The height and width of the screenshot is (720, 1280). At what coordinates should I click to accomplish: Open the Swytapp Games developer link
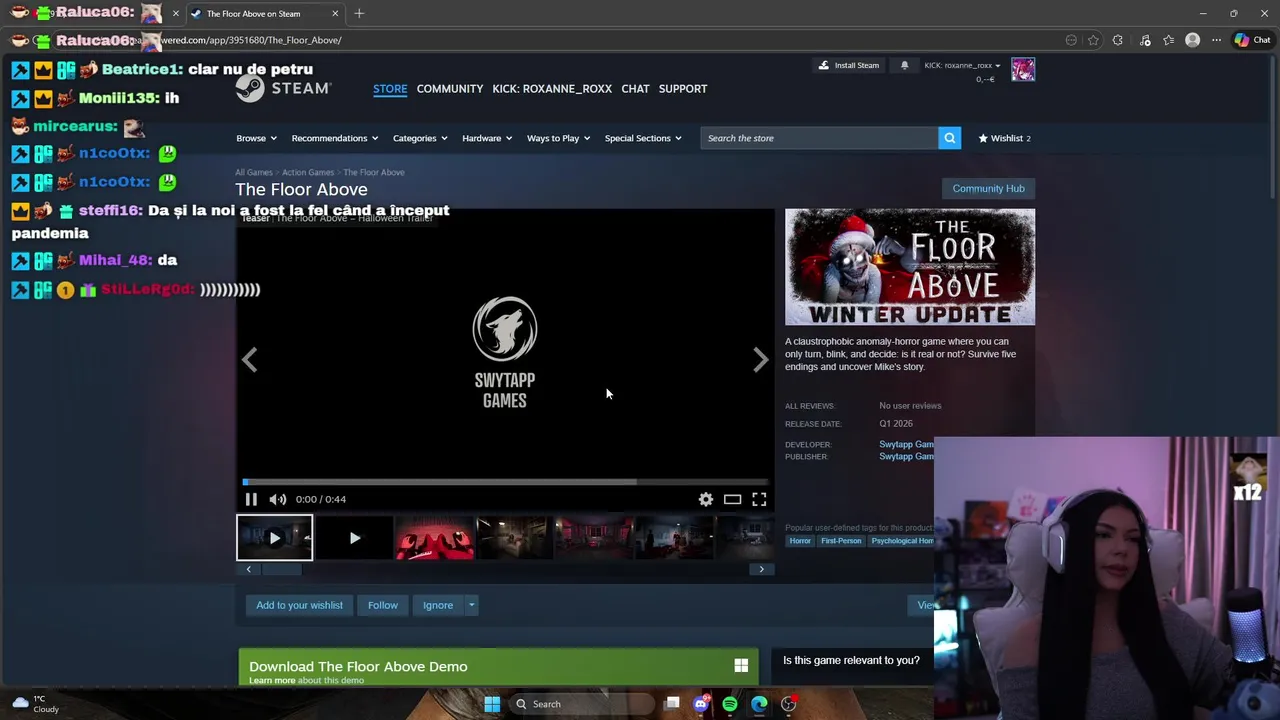pos(906,444)
